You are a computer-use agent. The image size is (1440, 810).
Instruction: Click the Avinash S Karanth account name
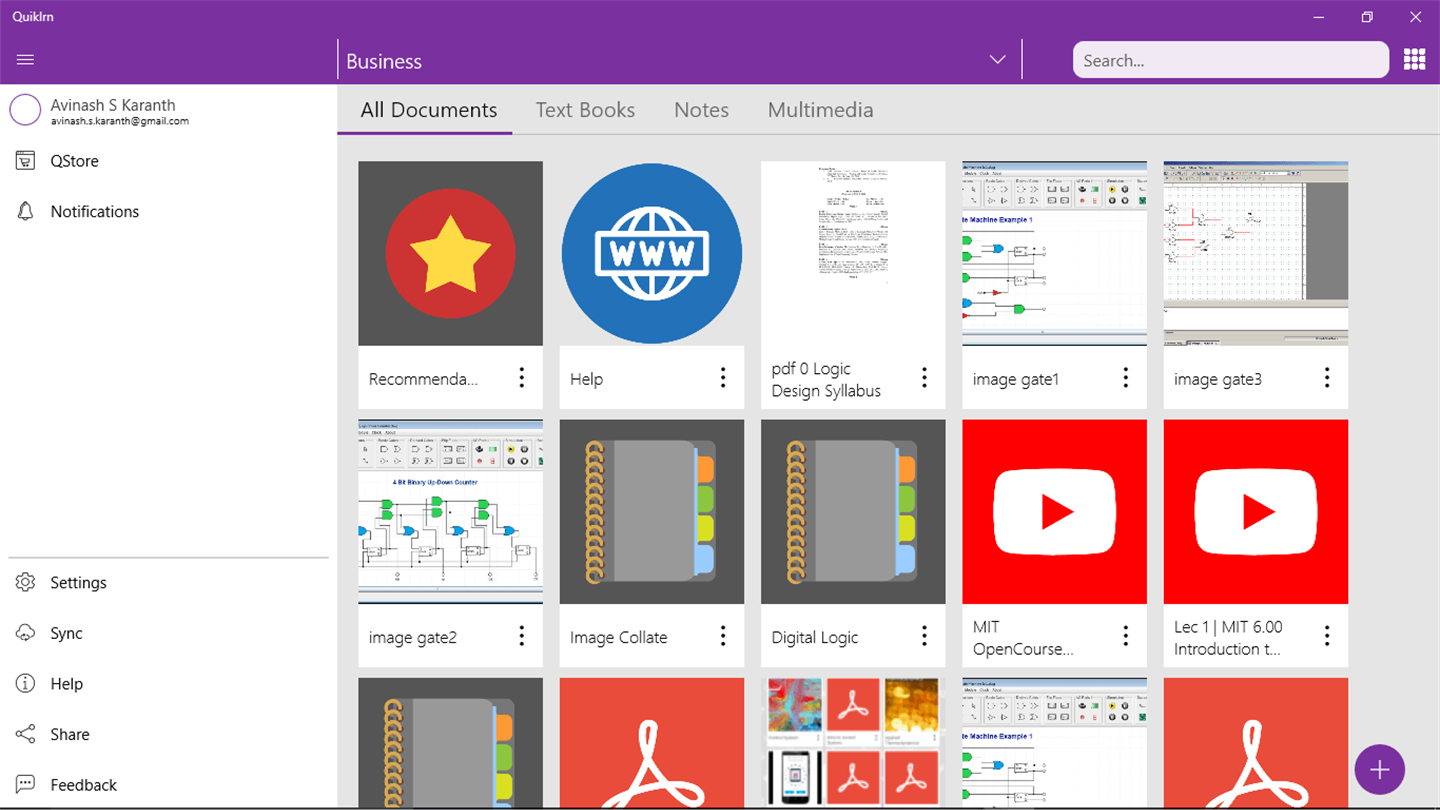click(113, 105)
